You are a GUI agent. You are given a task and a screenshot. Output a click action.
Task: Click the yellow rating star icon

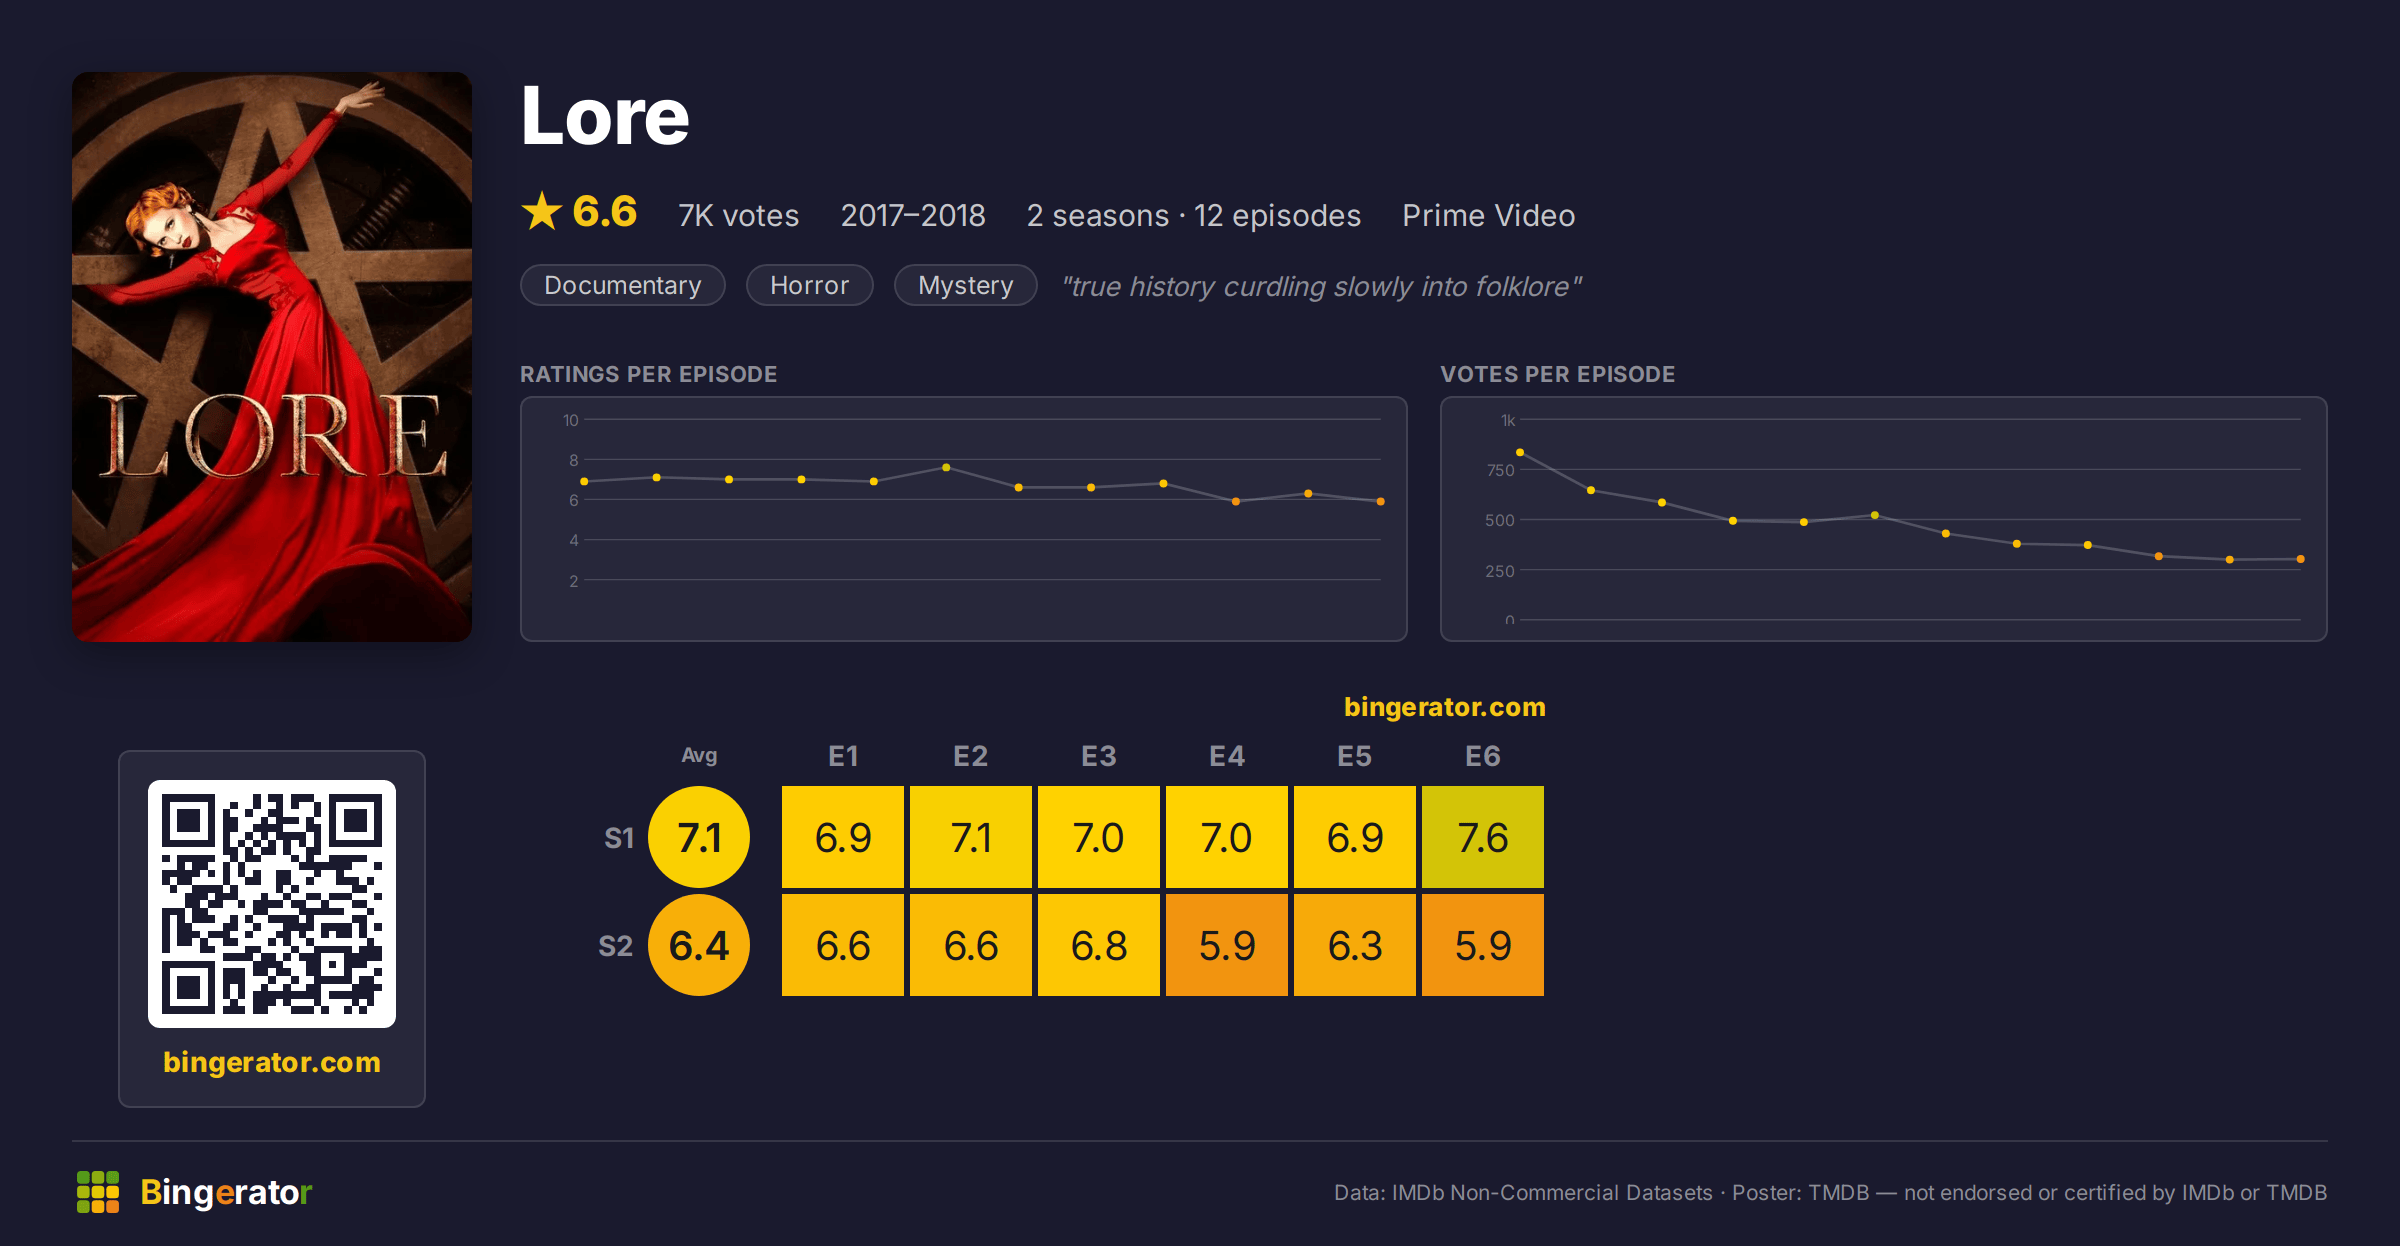[x=542, y=211]
